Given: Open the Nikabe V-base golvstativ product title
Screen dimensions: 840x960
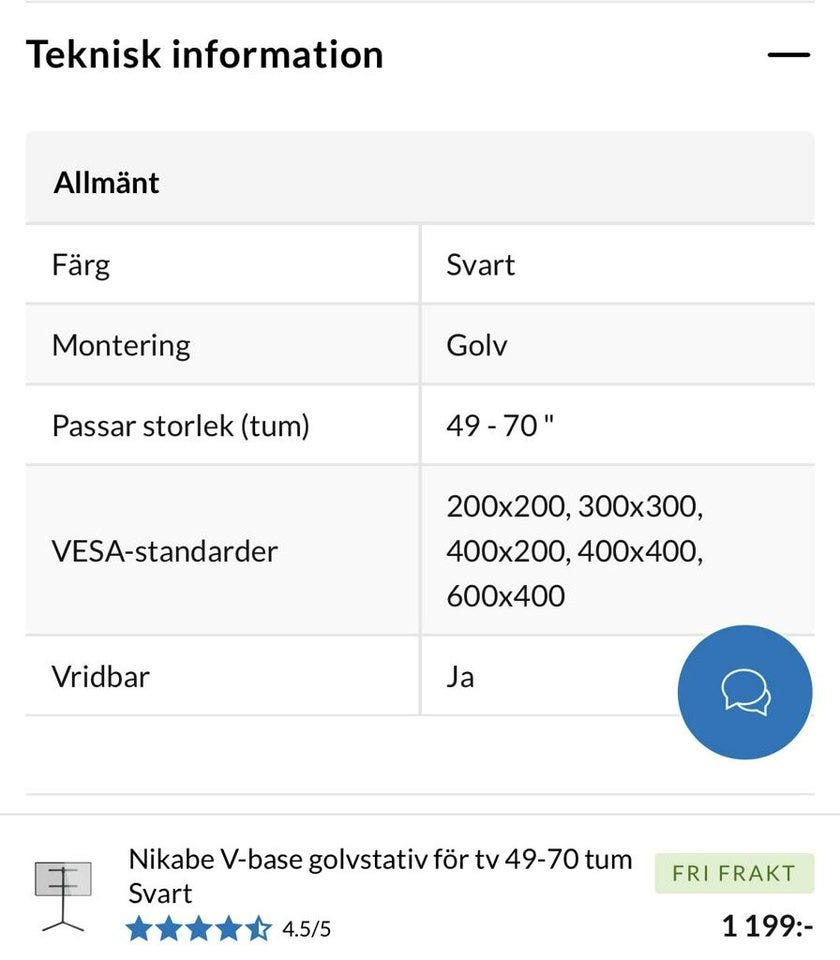Looking at the screenshot, I should tap(380, 875).
